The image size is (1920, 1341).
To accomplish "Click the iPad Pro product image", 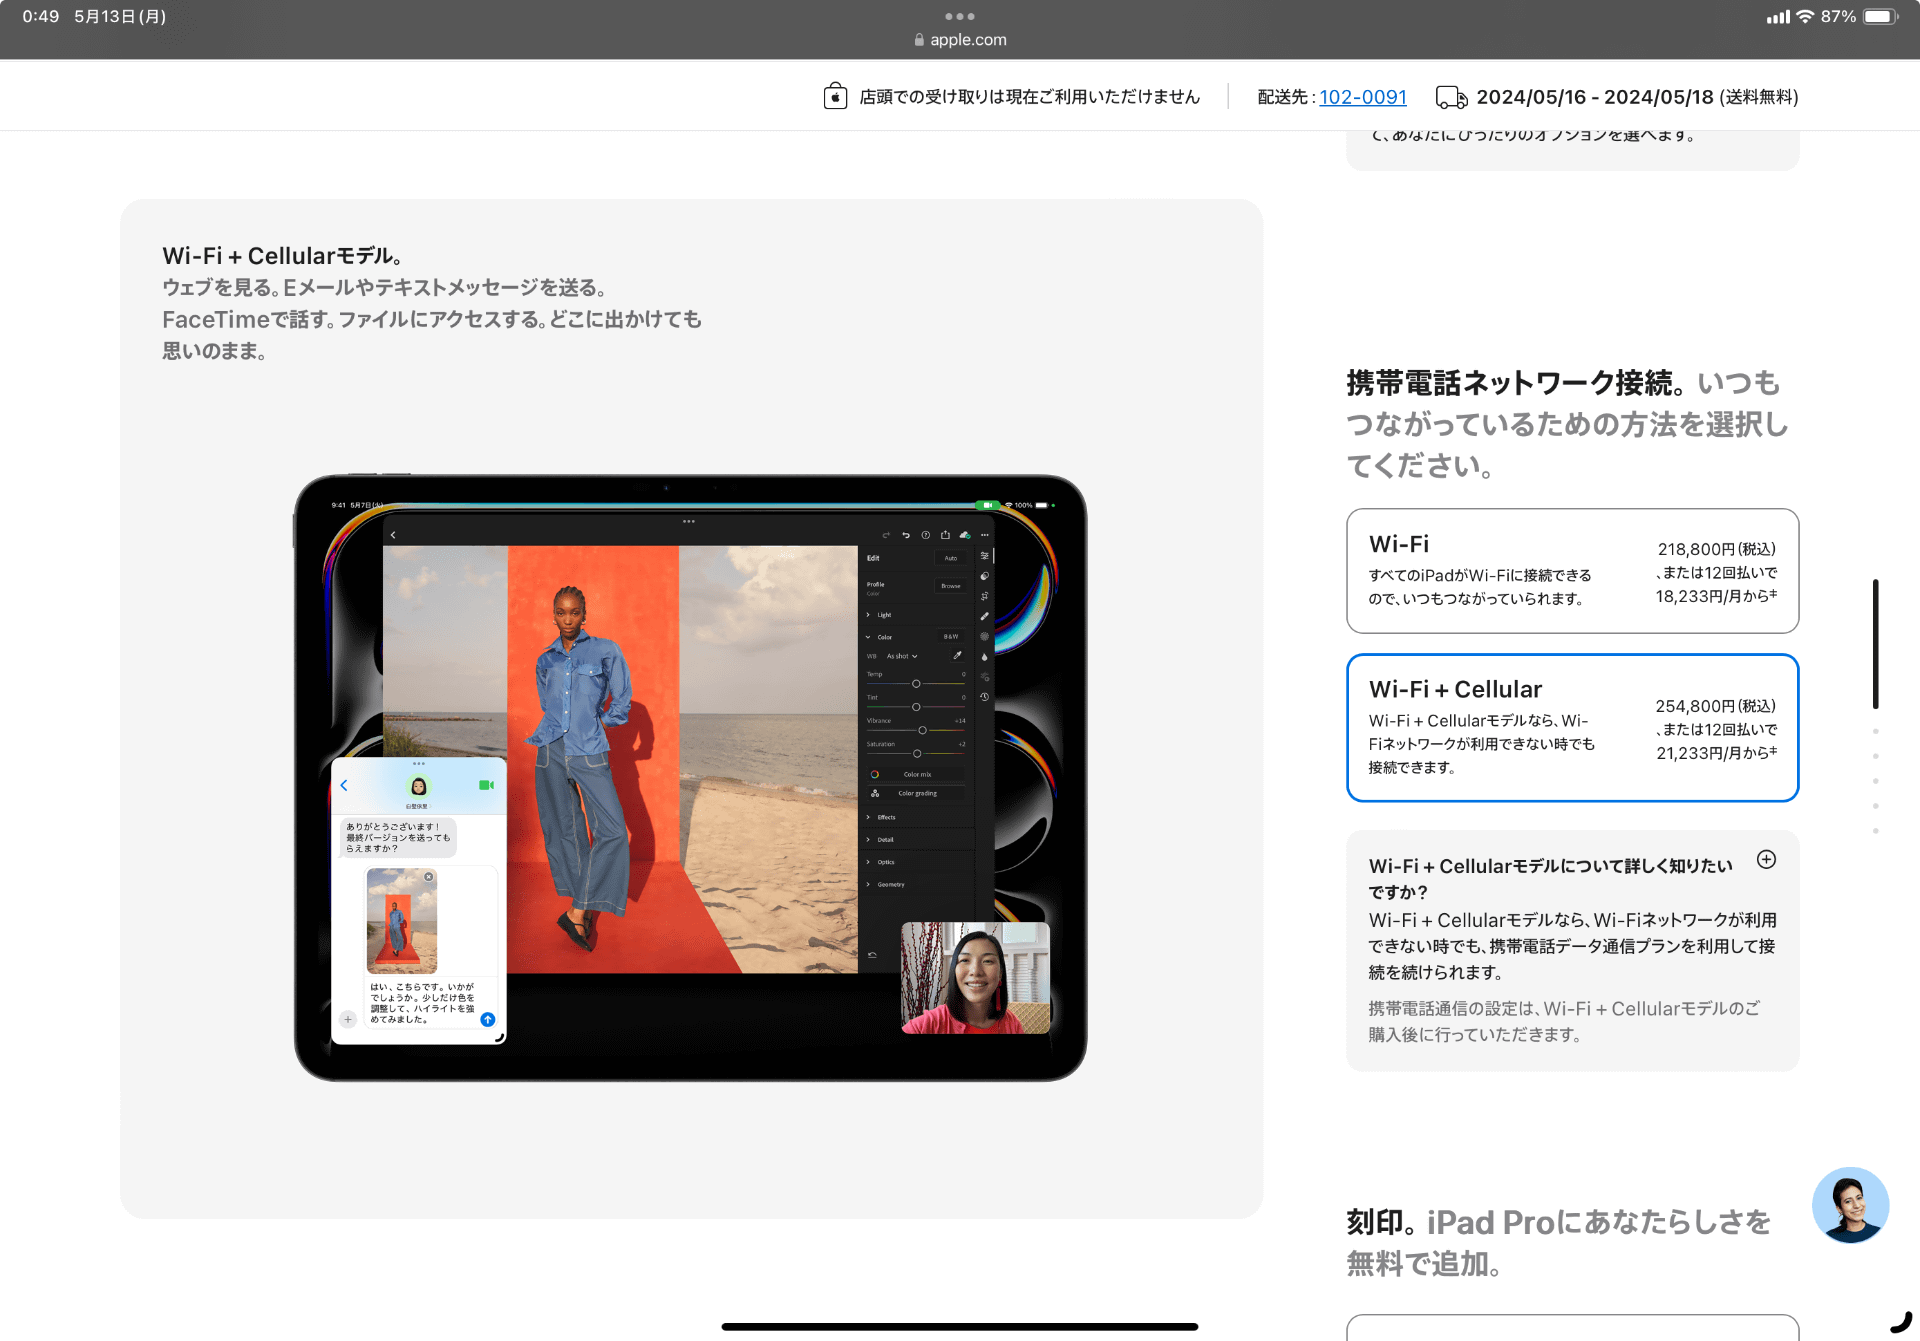I will 690,777.
